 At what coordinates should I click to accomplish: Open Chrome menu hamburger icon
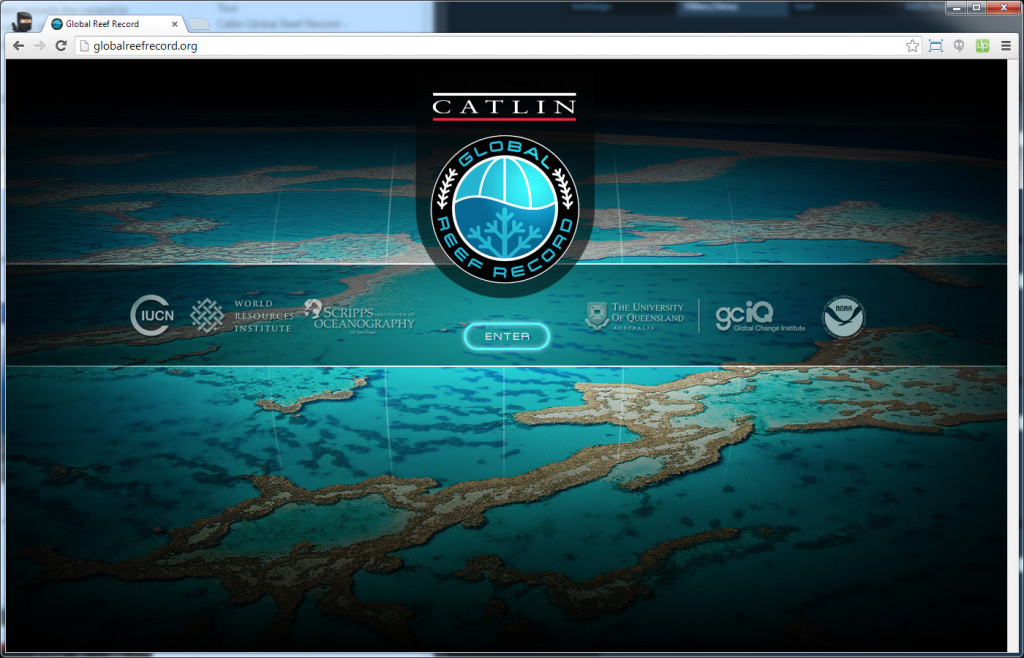click(x=1006, y=46)
